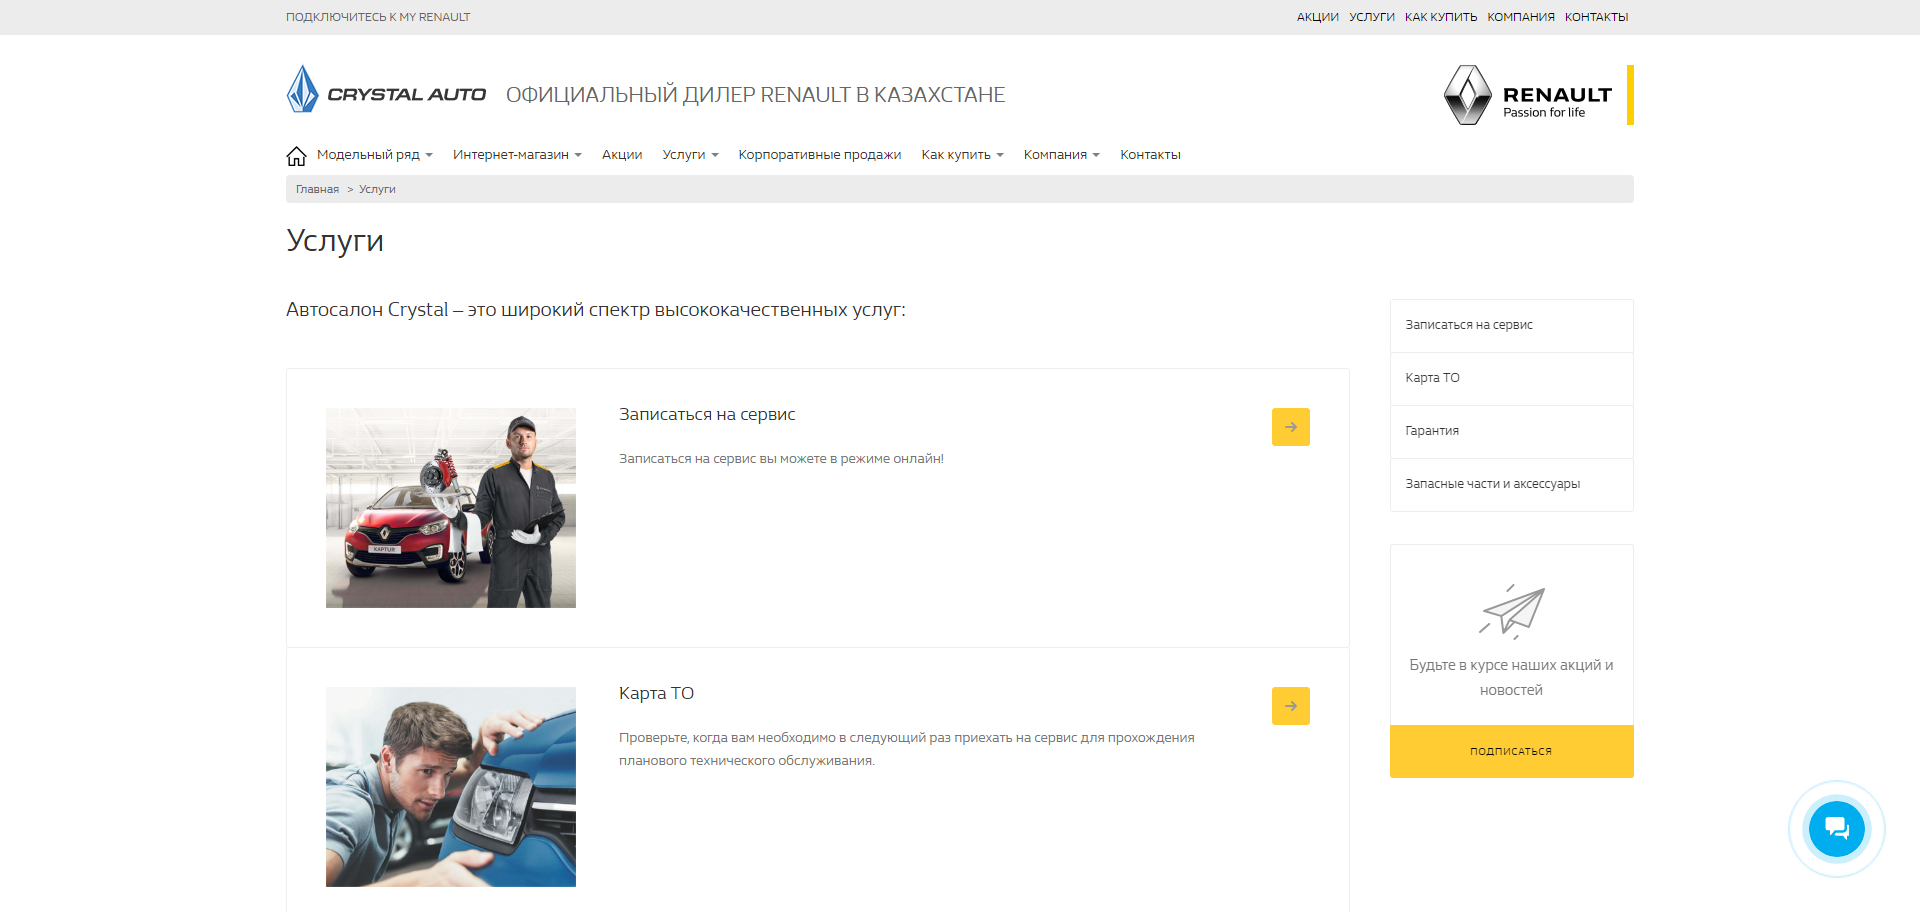1920x912 pixels.
Task: Open Акции in the main navigation
Action: pyautogui.click(x=622, y=155)
